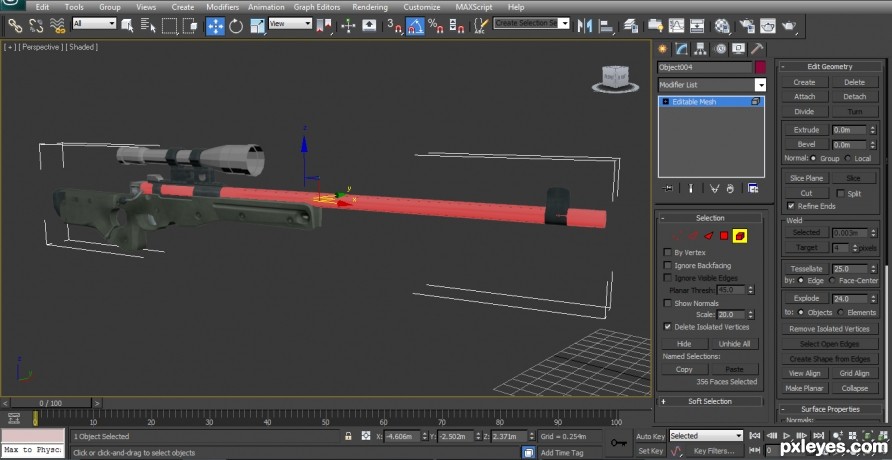
Task: Select Local normal radio button
Action: [x=848, y=159]
